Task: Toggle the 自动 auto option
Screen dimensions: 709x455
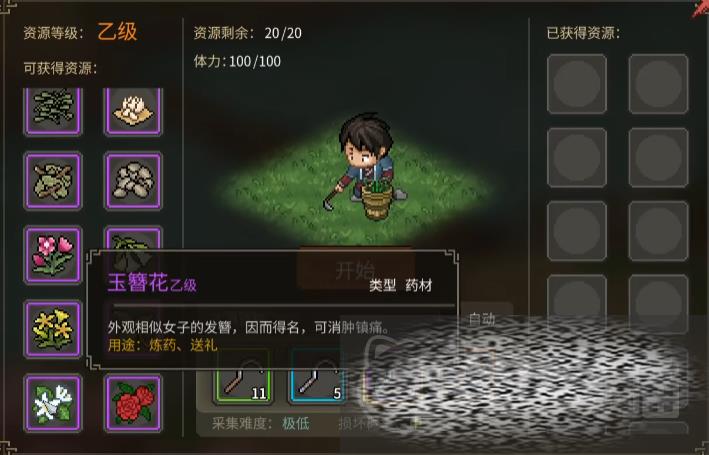Action: click(482, 319)
